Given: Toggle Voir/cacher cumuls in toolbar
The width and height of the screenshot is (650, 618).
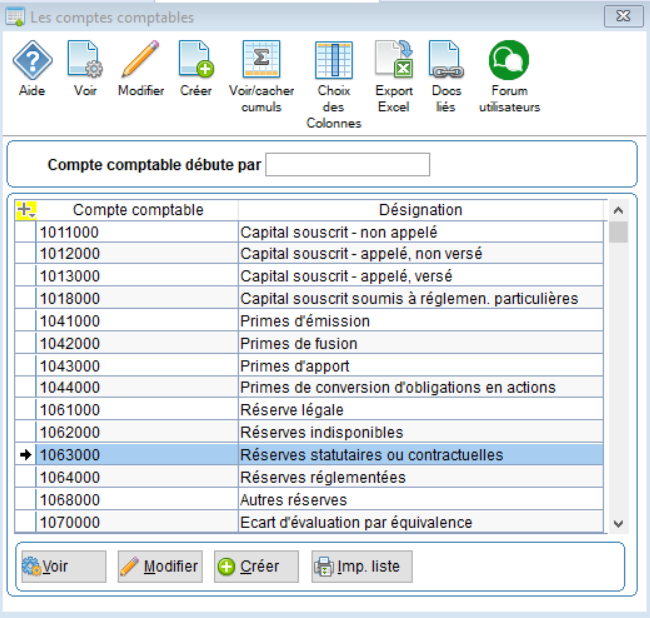Looking at the screenshot, I should tap(261, 61).
